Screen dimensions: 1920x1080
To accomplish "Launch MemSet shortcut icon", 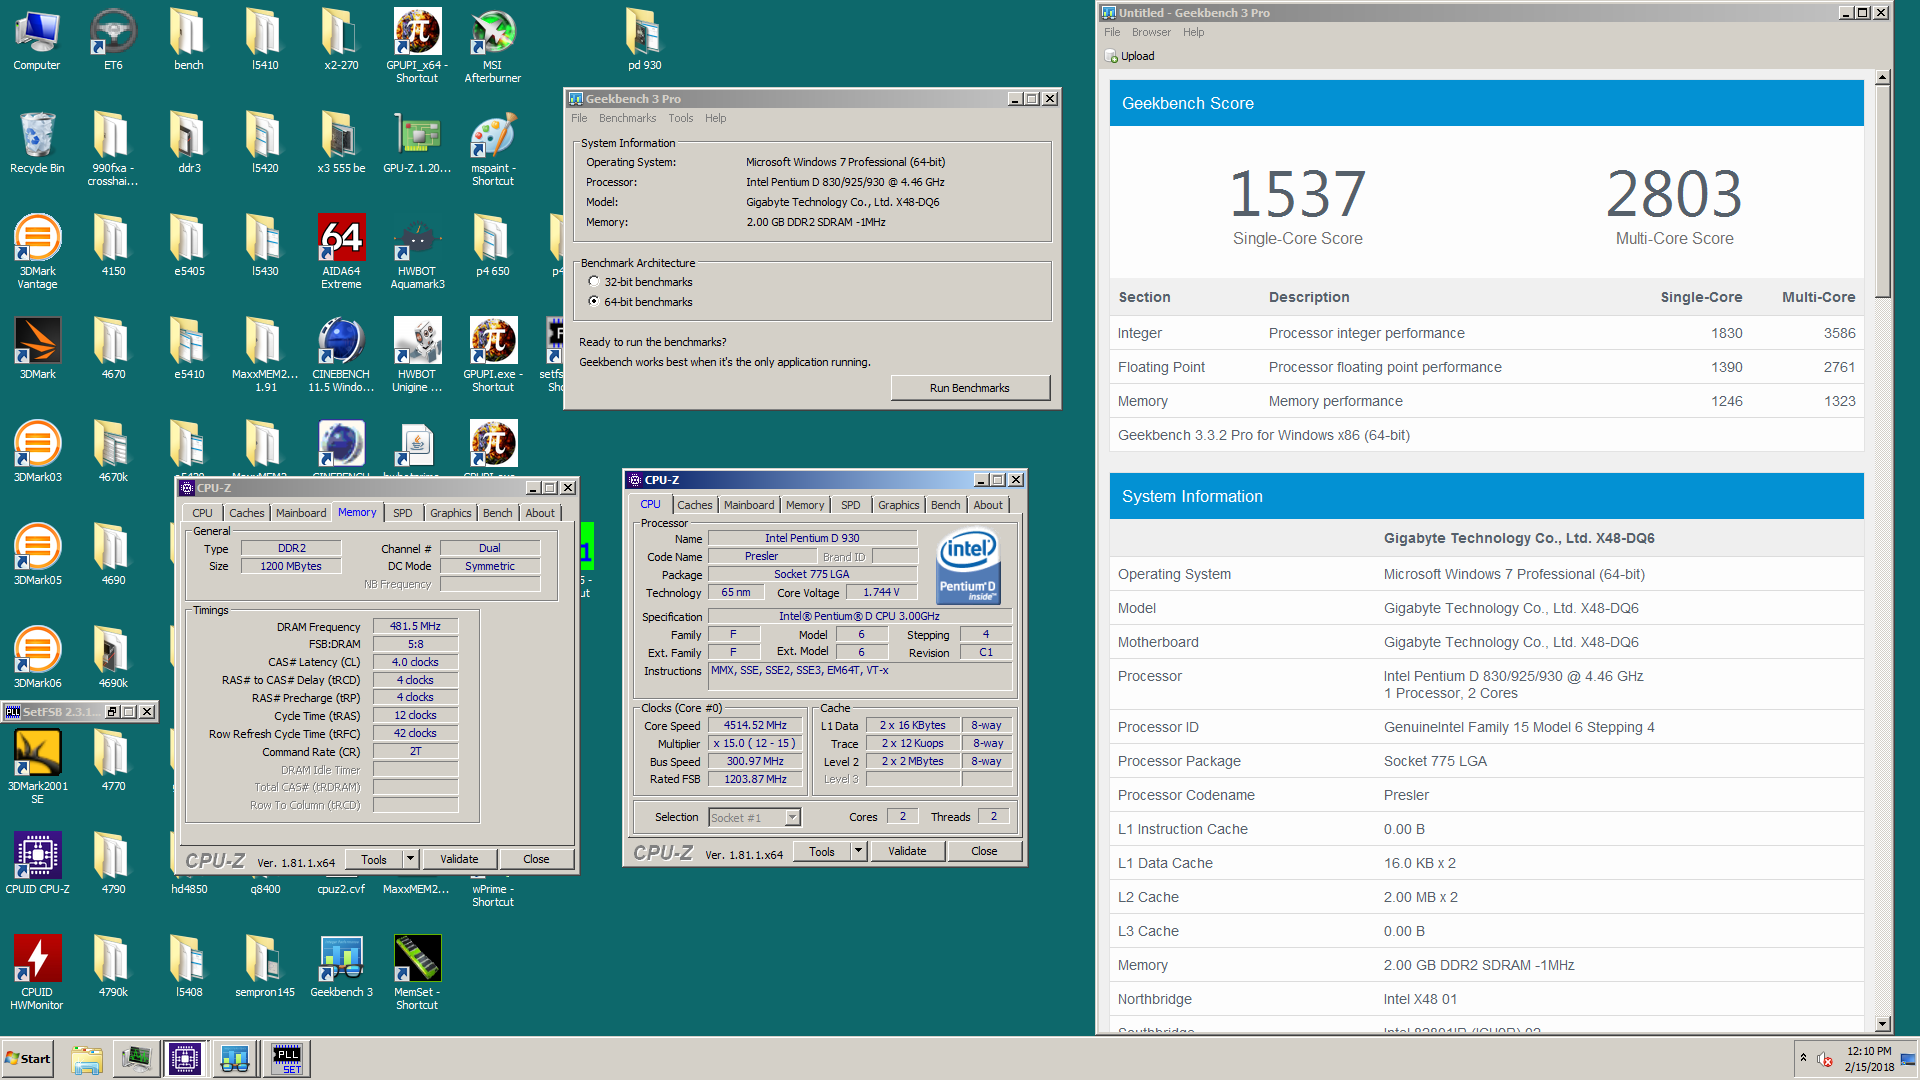I will tap(417, 972).
